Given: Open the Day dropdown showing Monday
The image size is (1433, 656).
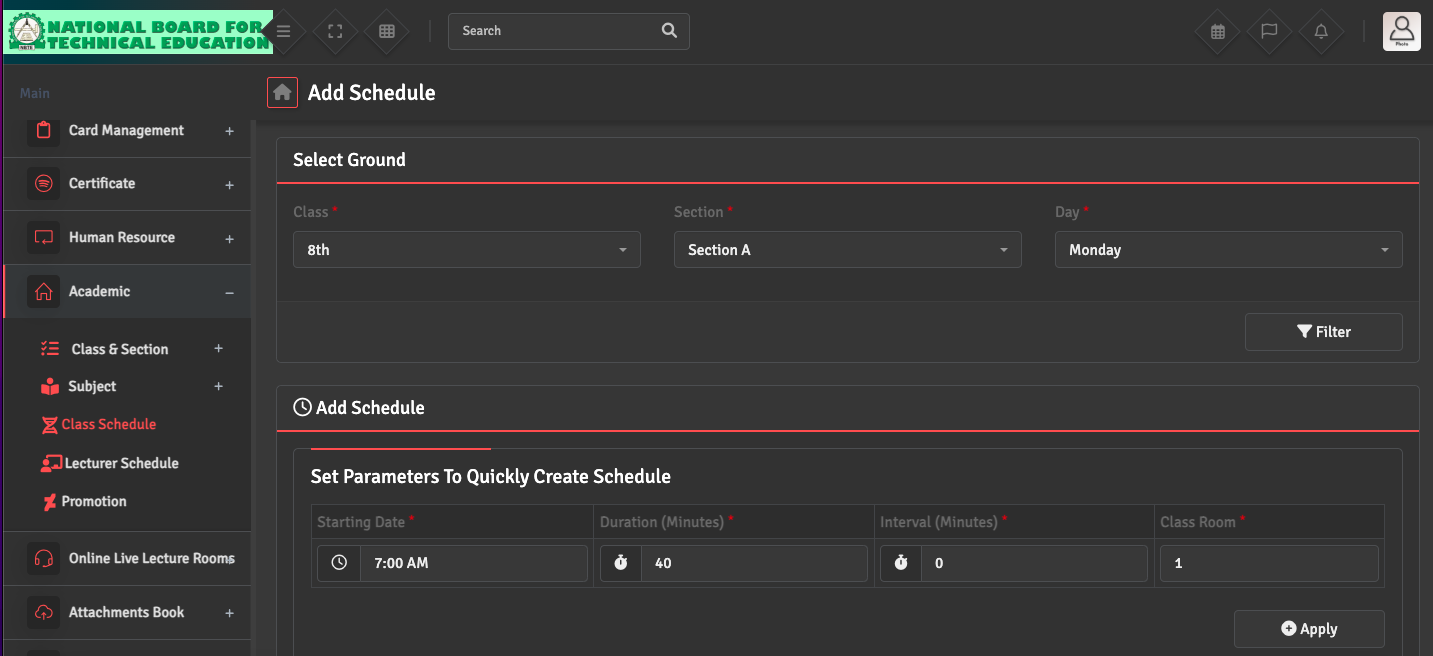Looking at the screenshot, I should (1228, 250).
